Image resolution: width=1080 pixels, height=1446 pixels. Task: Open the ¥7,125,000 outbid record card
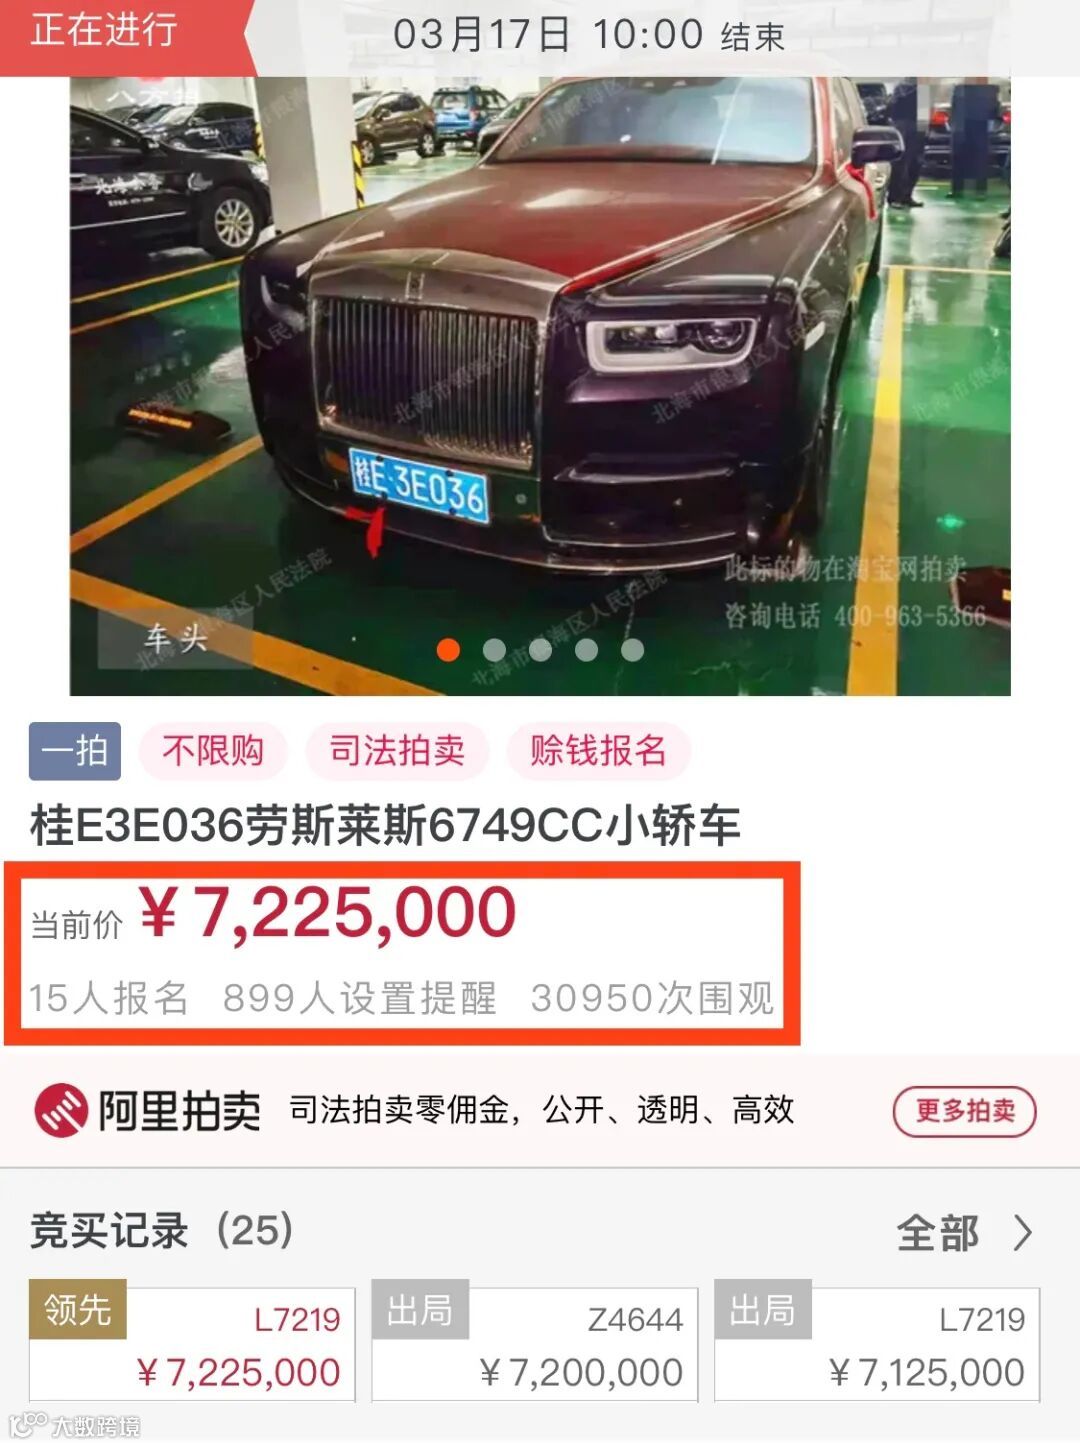(877, 1344)
